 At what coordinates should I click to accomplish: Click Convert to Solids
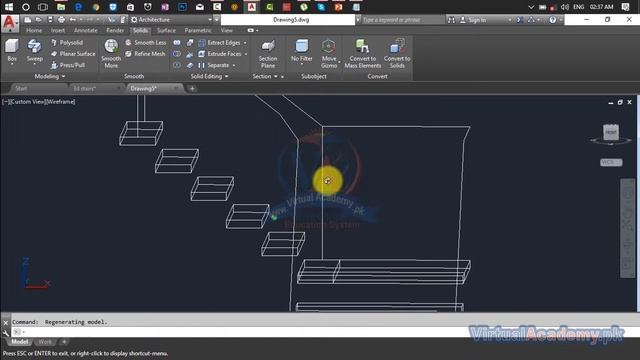(x=397, y=53)
